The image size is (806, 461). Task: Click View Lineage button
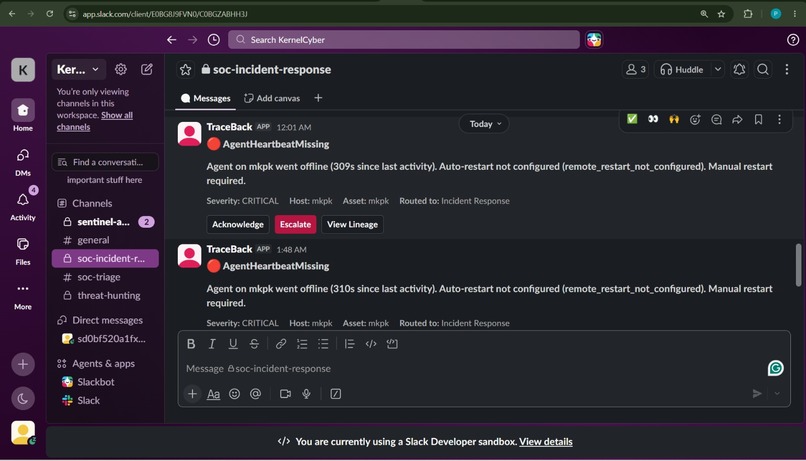coord(352,225)
